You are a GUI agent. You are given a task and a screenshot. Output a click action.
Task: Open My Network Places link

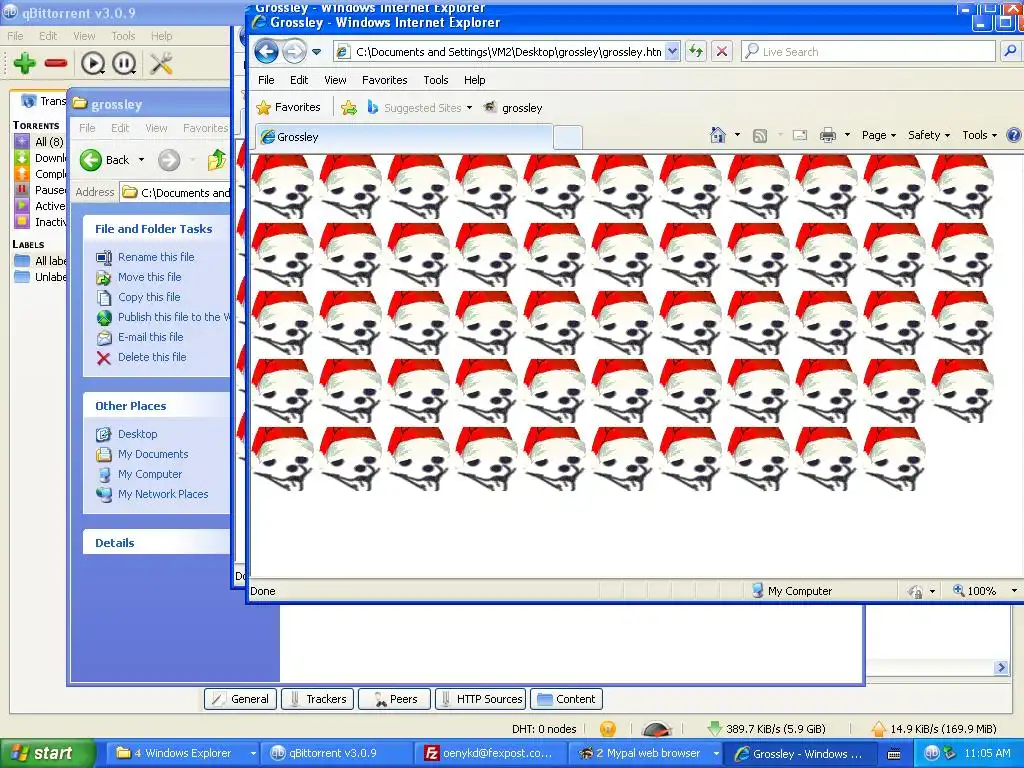[x=163, y=494]
